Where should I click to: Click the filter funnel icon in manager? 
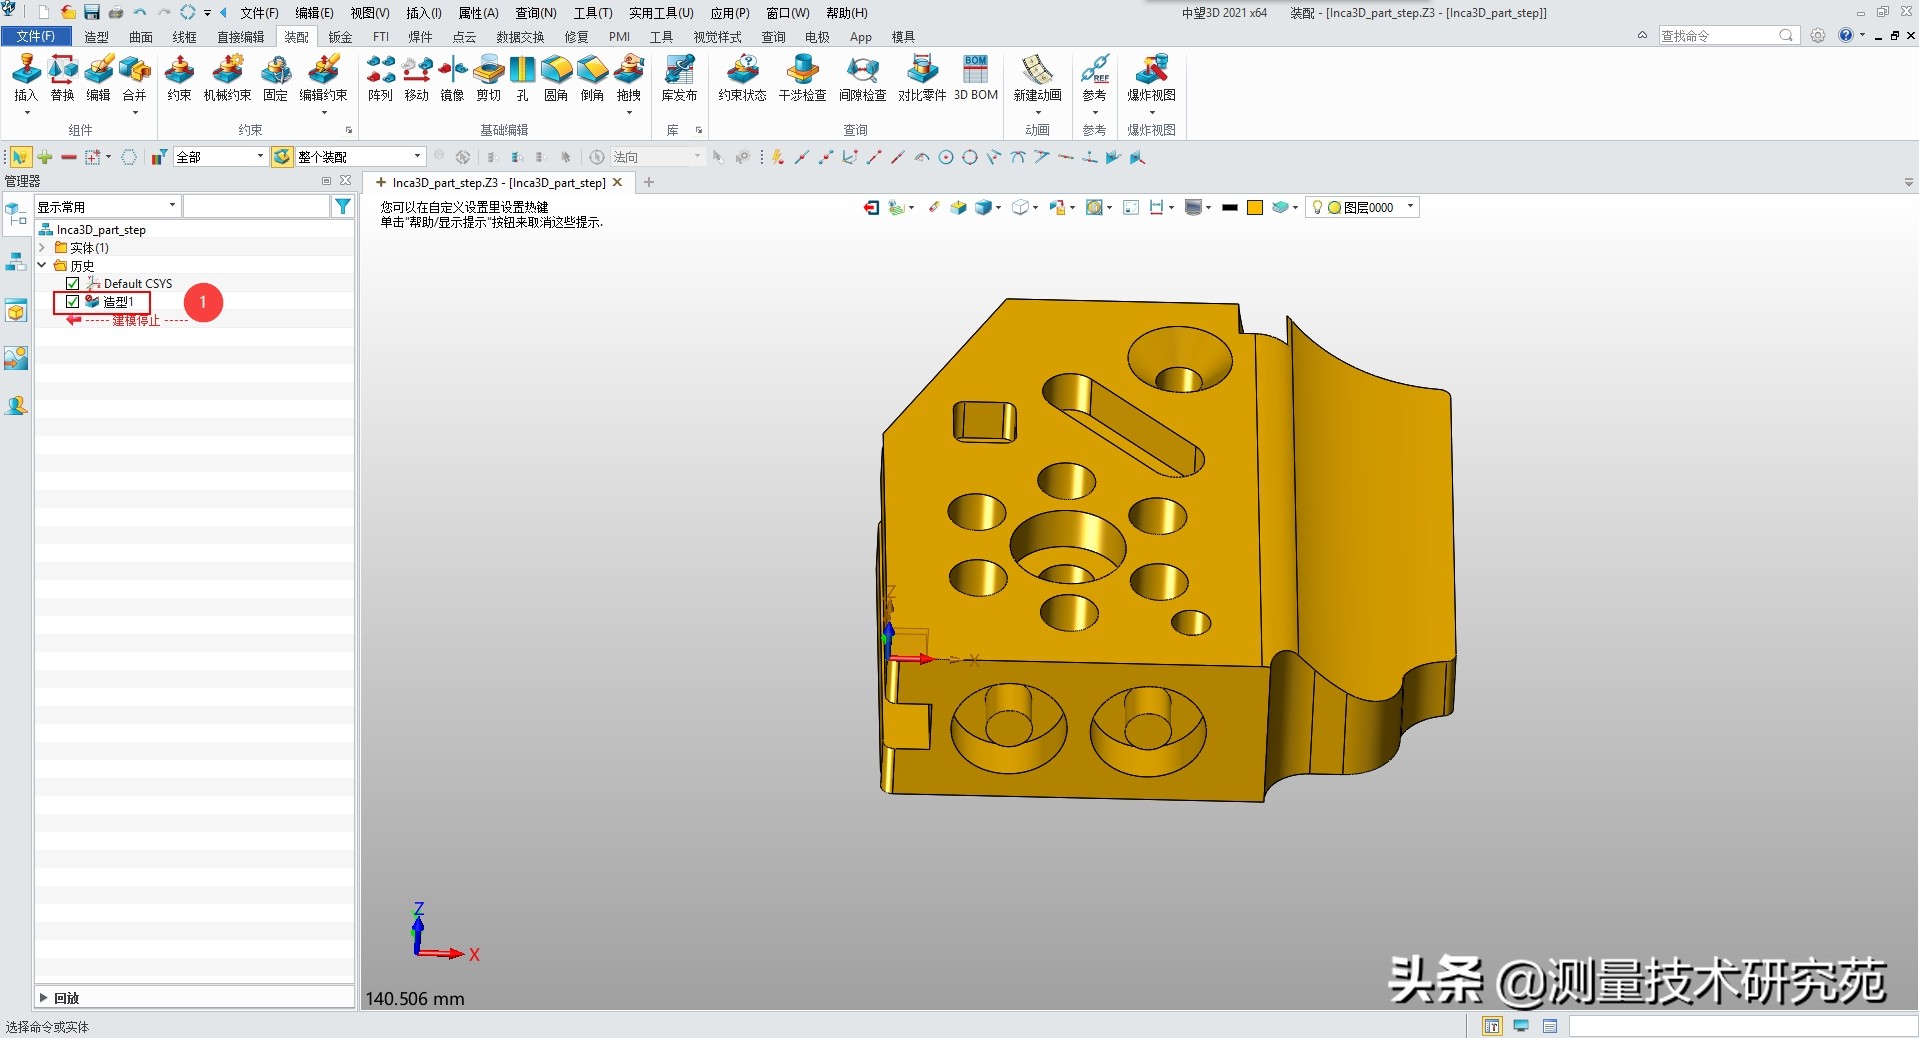pyautogui.click(x=343, y=206)
